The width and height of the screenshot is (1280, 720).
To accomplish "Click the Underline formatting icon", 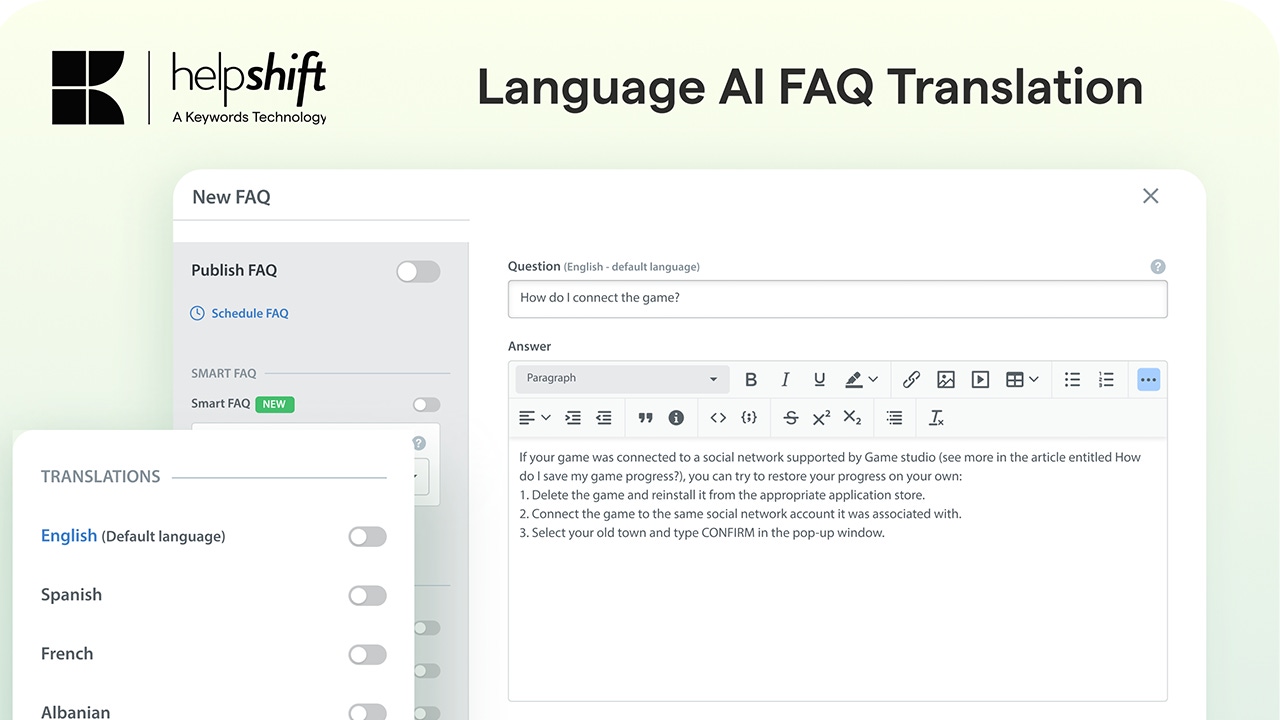I will pyautogui.click(x=819, y=379).
